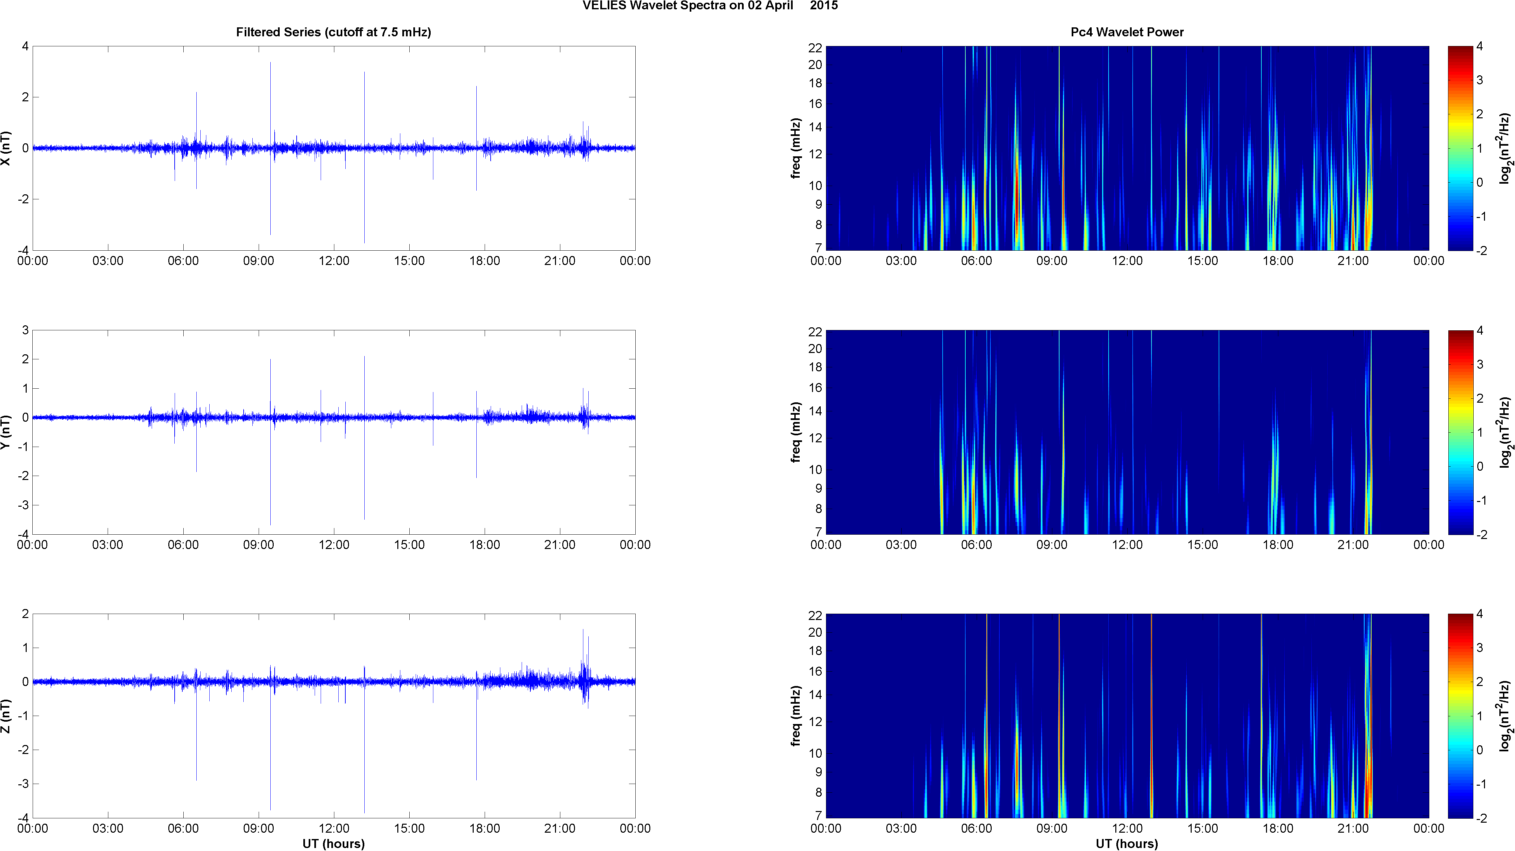Click inside the Y component filtered series plot
This screenshot has height=851, width=1515.
click(334, 432)
